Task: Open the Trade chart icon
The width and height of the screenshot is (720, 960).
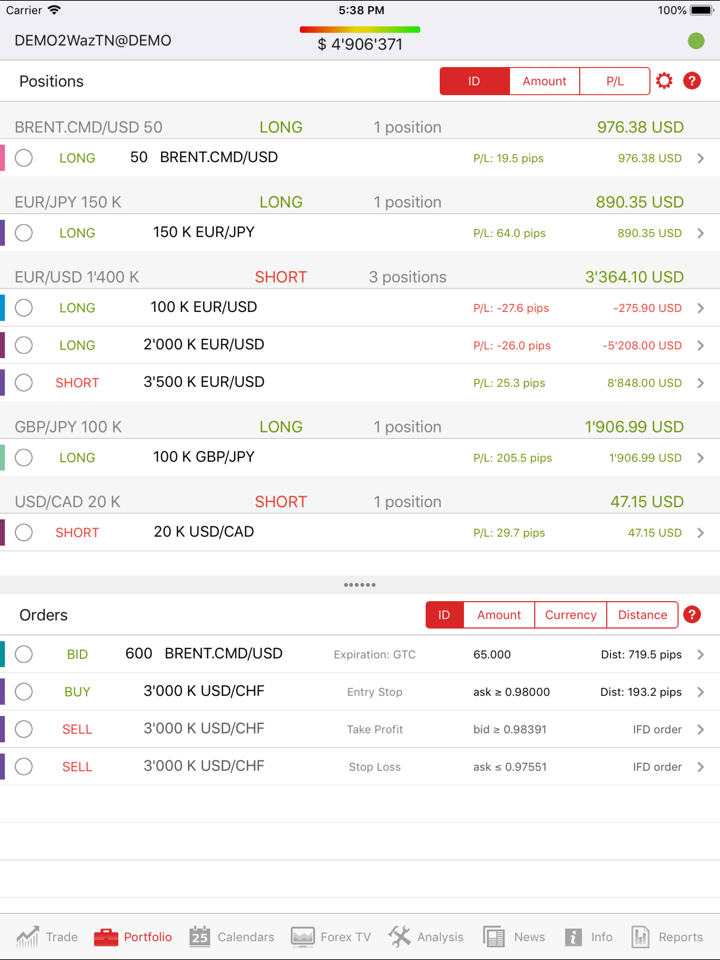Action: (x=28, y=937)
